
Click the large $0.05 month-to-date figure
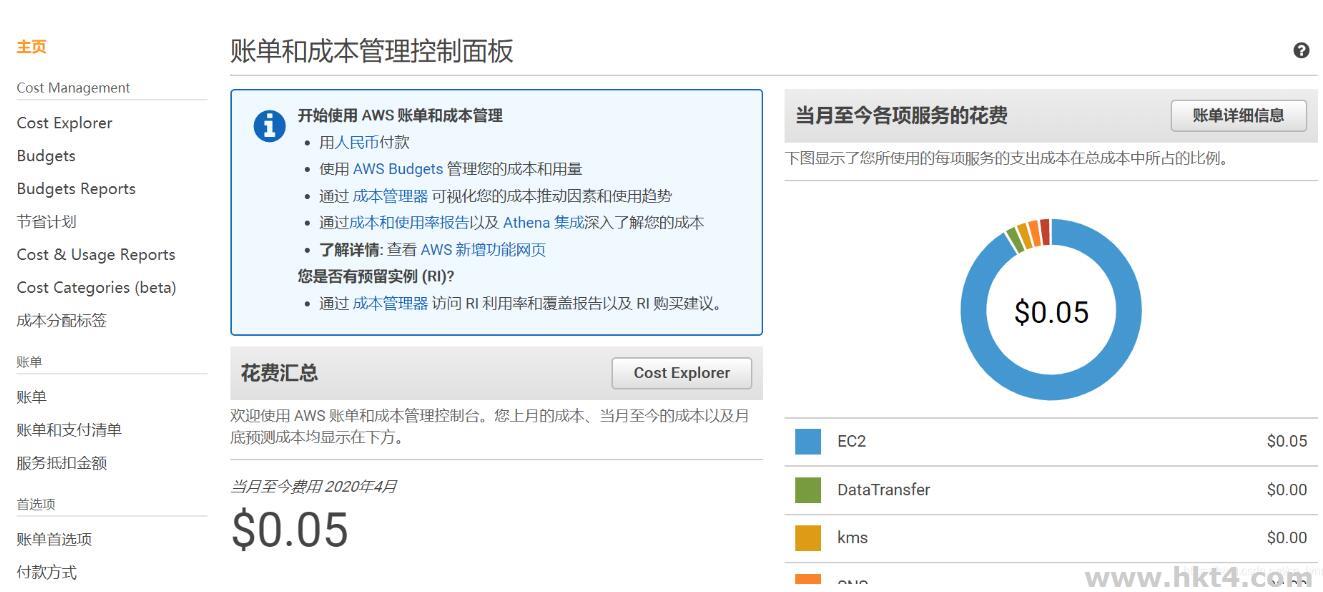(x=290, y=530)
